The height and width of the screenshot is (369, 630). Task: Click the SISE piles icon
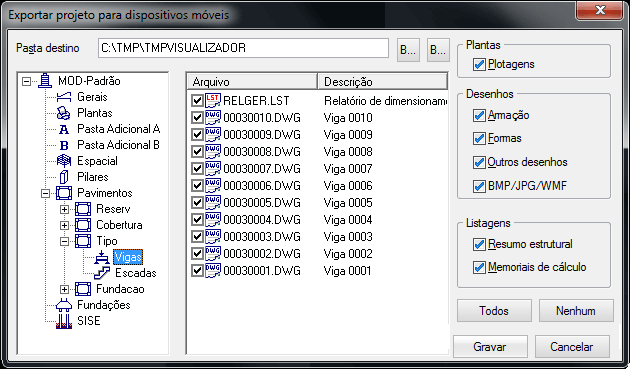64,321
